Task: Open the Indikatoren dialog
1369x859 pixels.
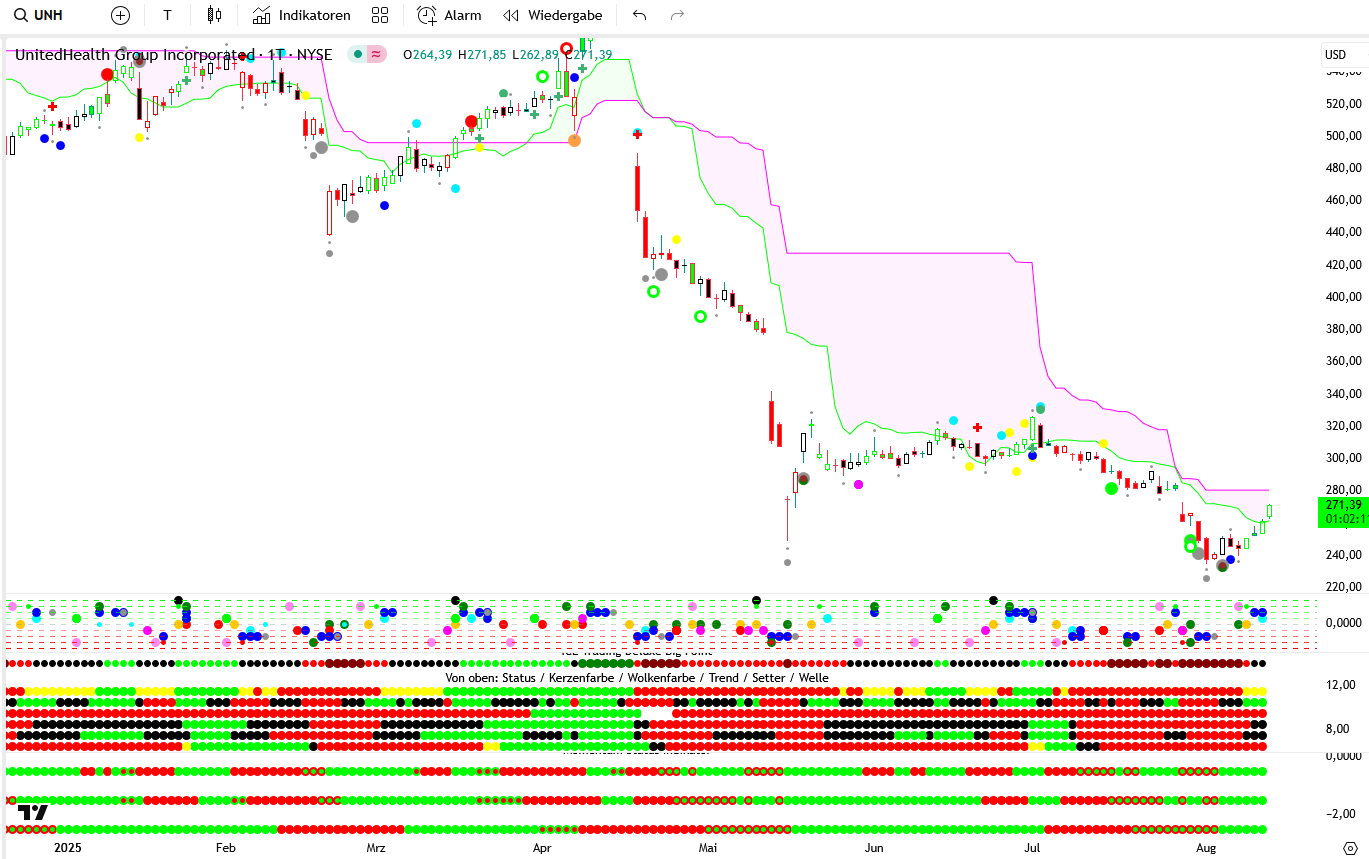Action: pyautogui.click(x=301, y=15)
